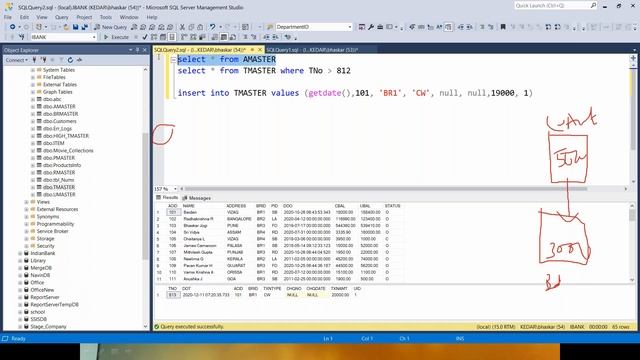Click the Quick Launch search box
Viewport: 640px width, 360px height.
tap(555, 6)
